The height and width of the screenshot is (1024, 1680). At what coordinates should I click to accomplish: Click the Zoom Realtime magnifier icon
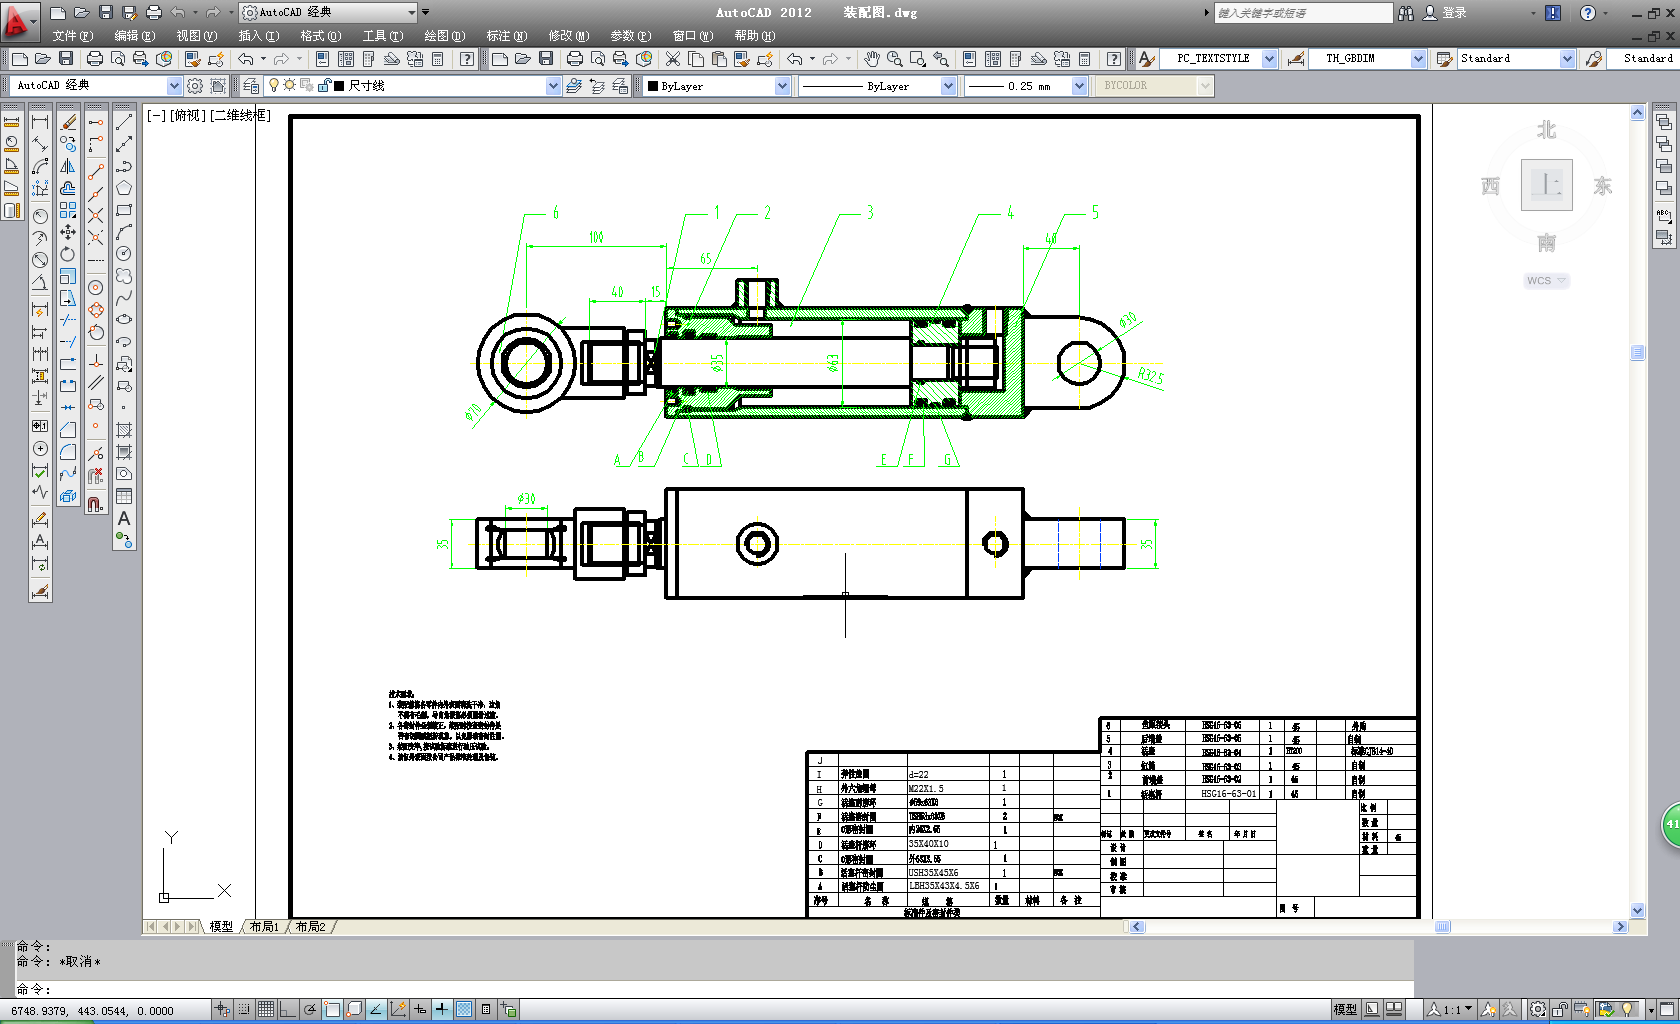pyautogui.click(x=895, y=59)
